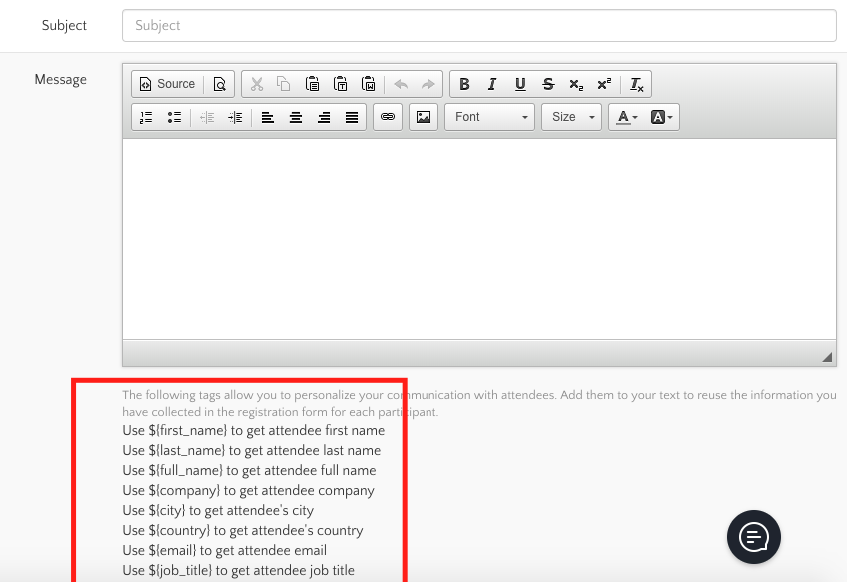
Task: Select Paste as plain text icon
Action: click(x=340, y=84)
